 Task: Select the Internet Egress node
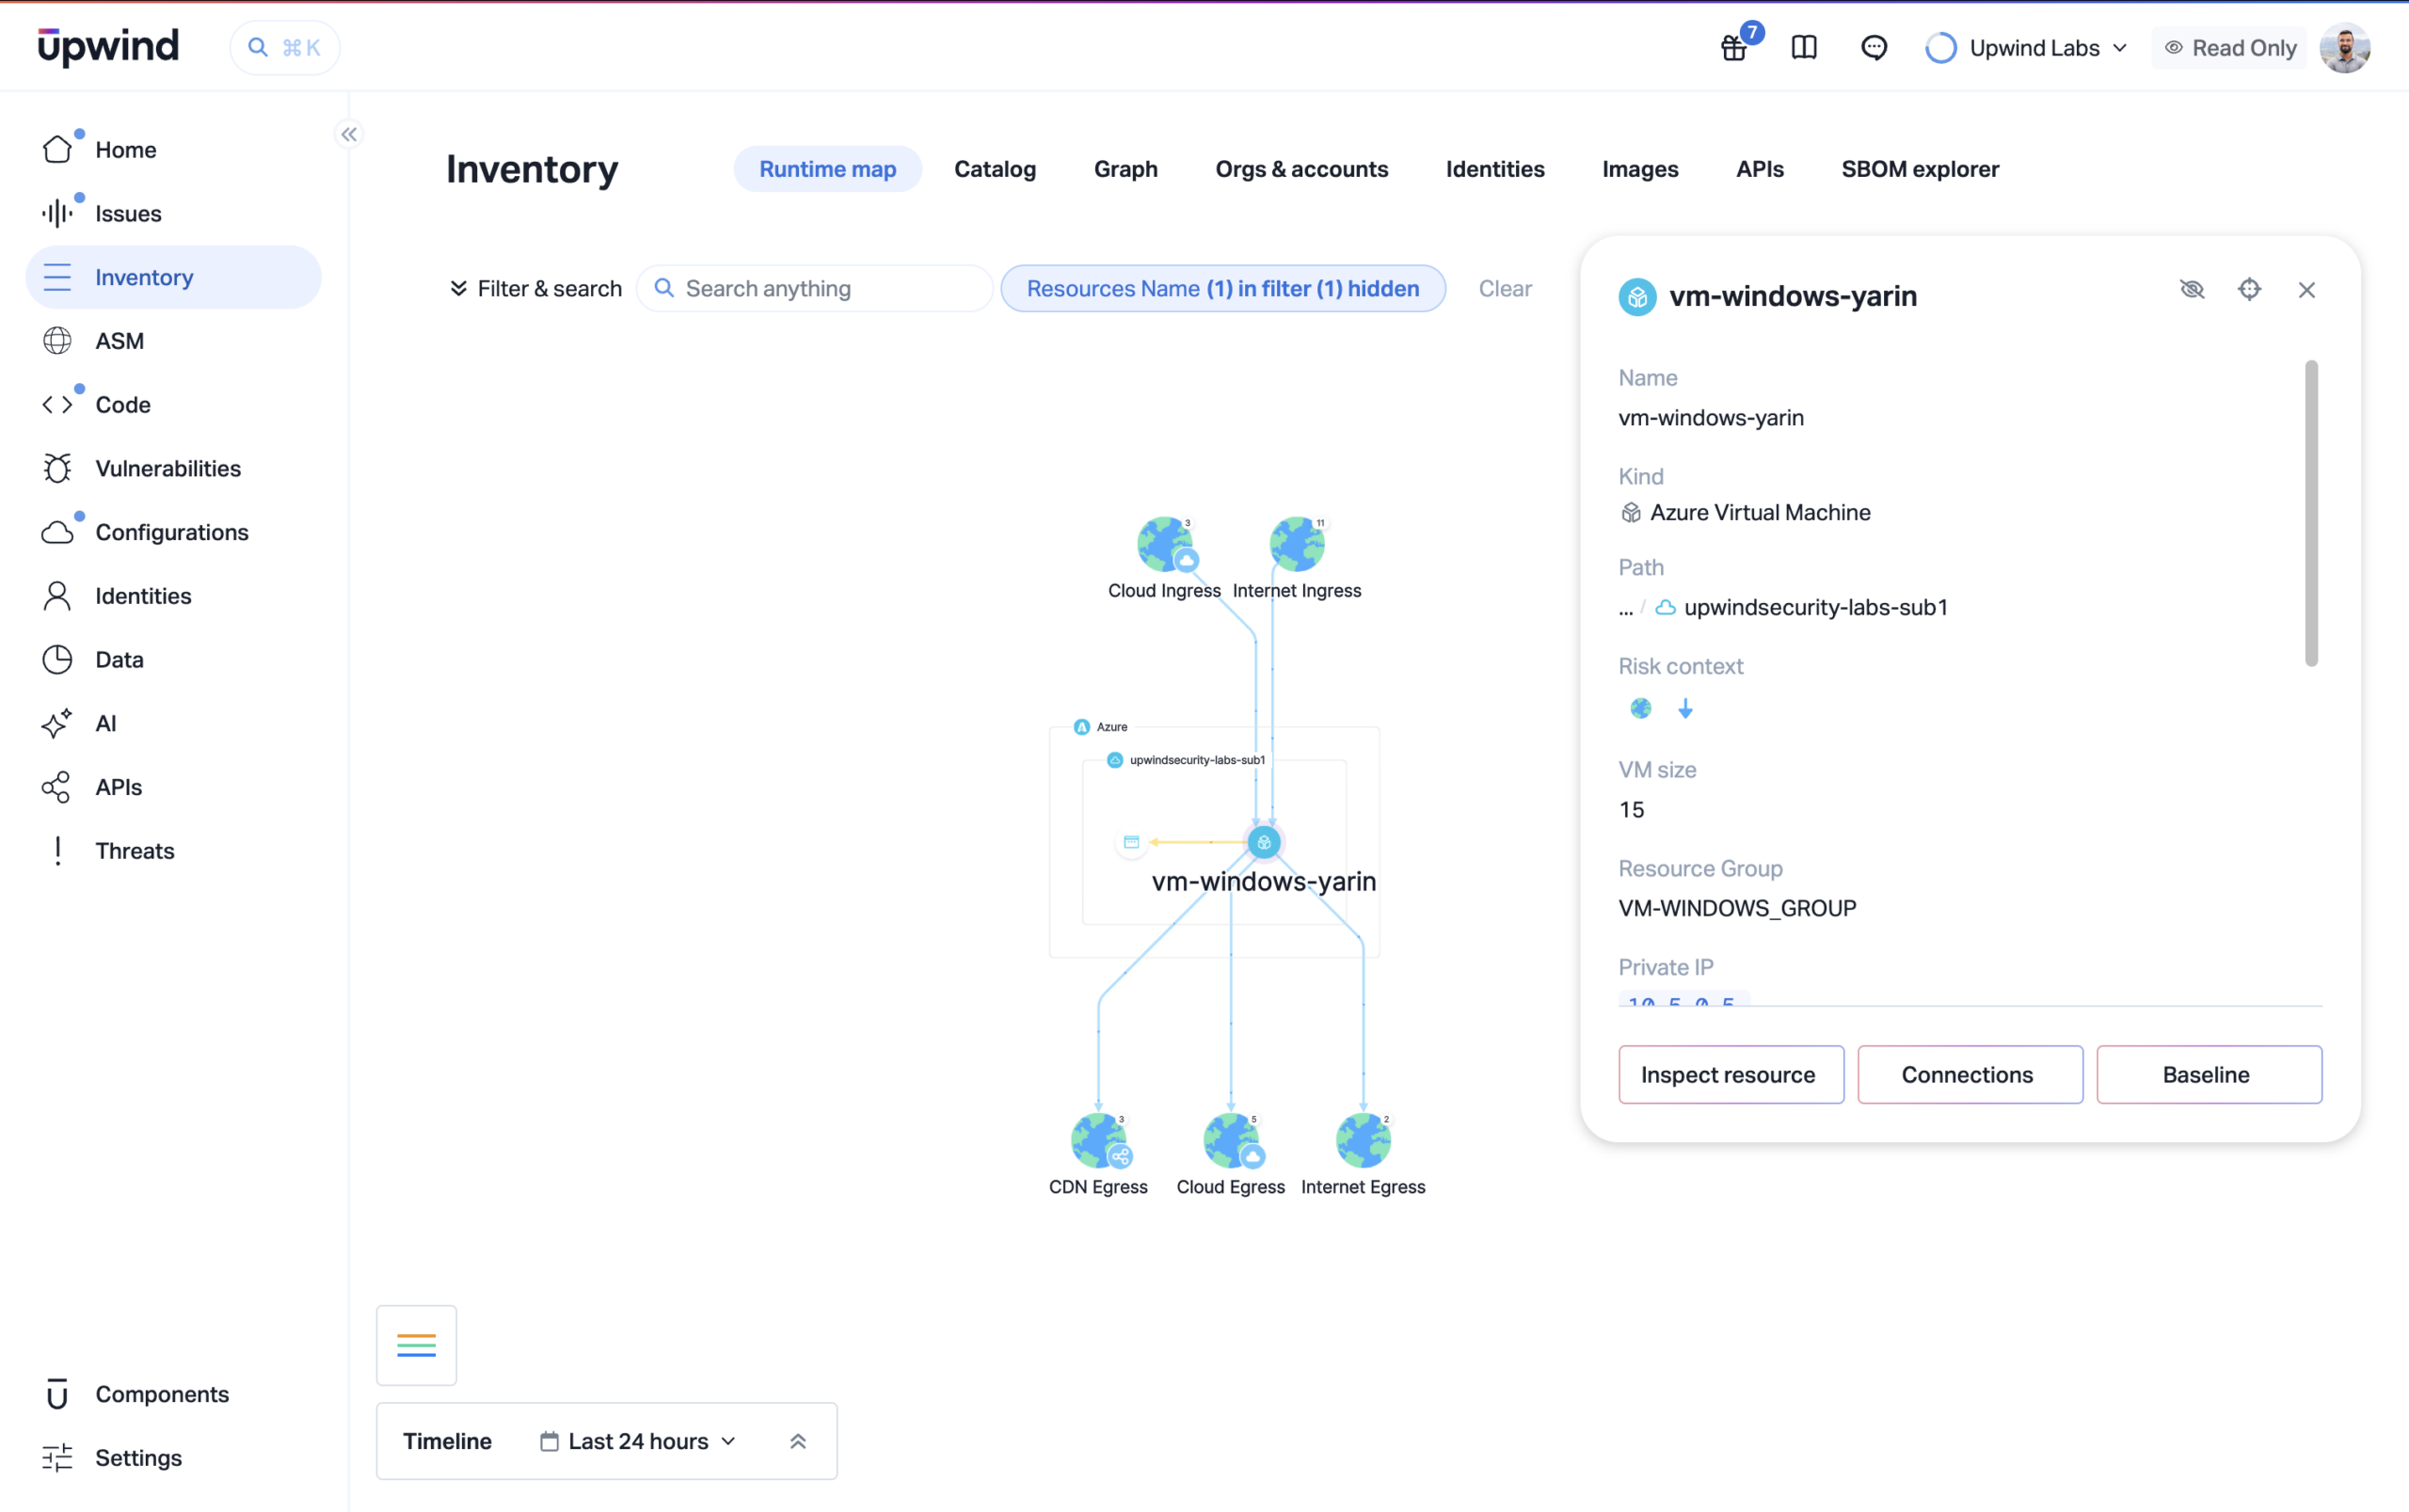pyautogui.click(x=1363, y=1141)
